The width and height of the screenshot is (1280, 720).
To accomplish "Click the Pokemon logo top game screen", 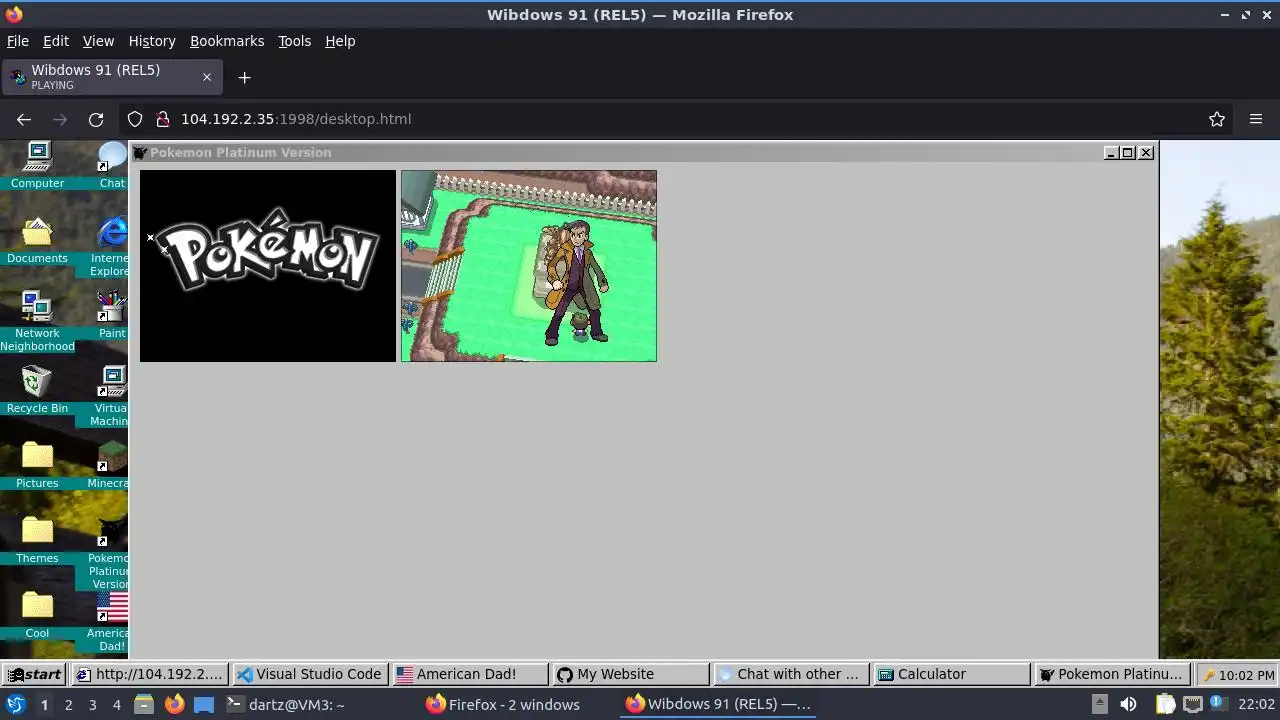I will (x=268, y=266).
